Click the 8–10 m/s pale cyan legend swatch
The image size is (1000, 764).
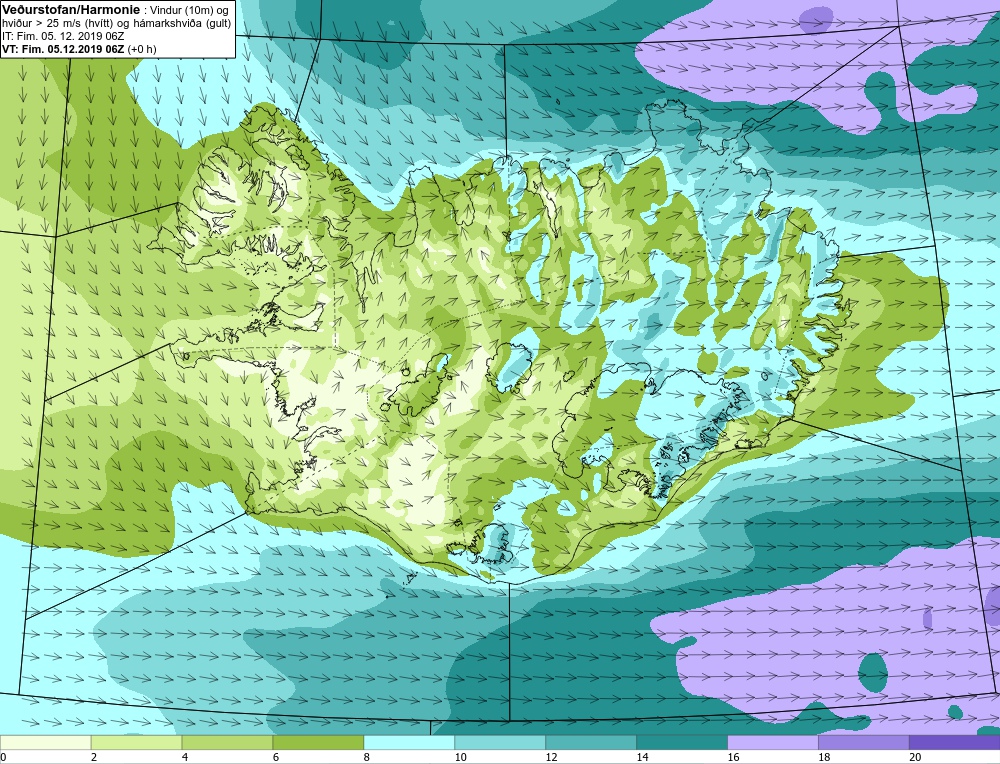pos(409,742)
